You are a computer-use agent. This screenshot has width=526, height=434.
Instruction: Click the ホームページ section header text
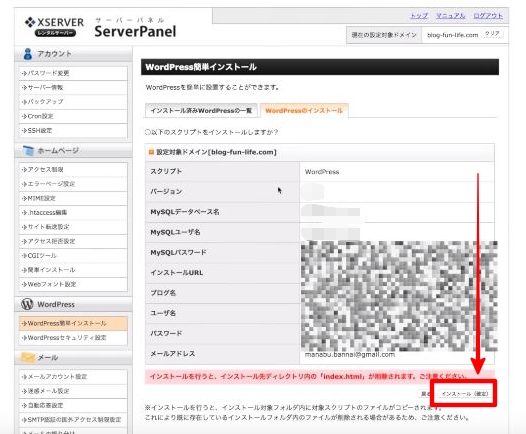click(x=58, y=151)
